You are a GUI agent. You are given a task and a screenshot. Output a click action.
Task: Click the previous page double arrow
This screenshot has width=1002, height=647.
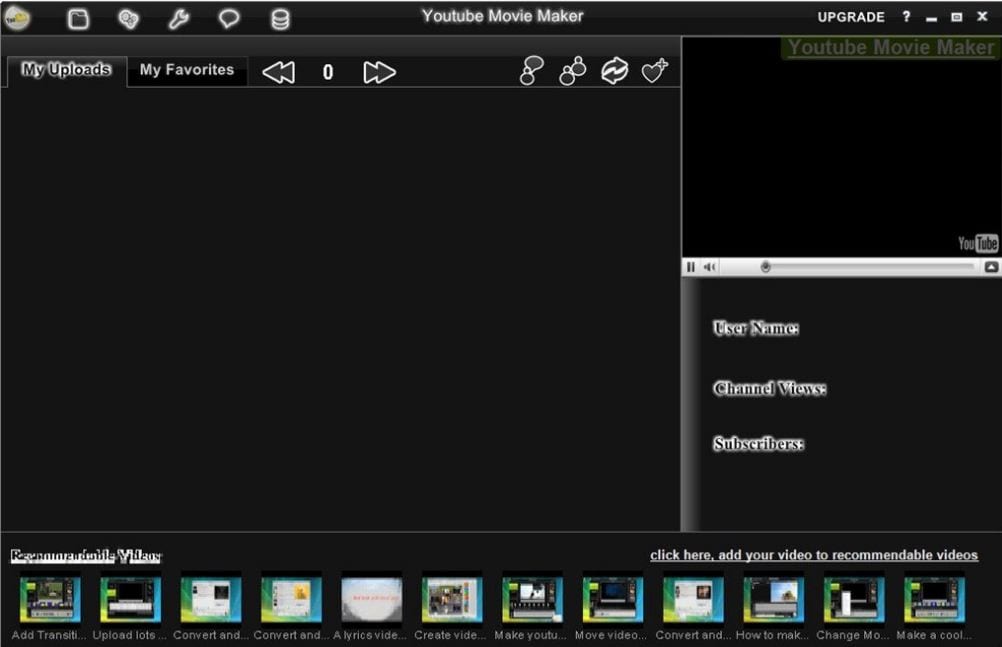coord(279,72)
